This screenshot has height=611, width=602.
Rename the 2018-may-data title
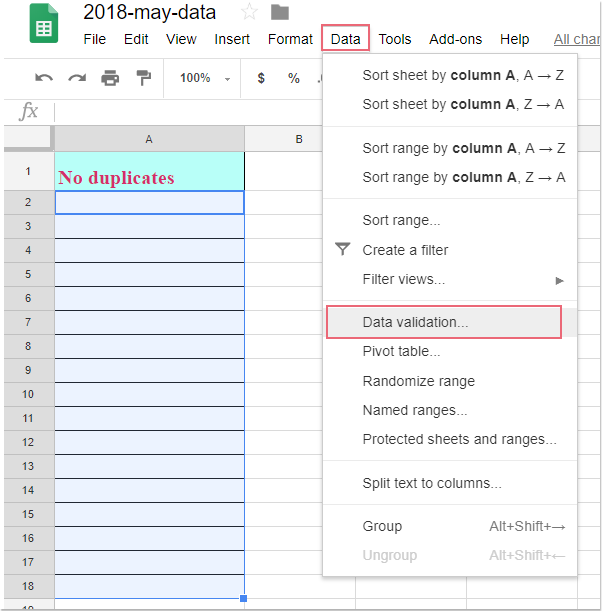coord(149,12)
